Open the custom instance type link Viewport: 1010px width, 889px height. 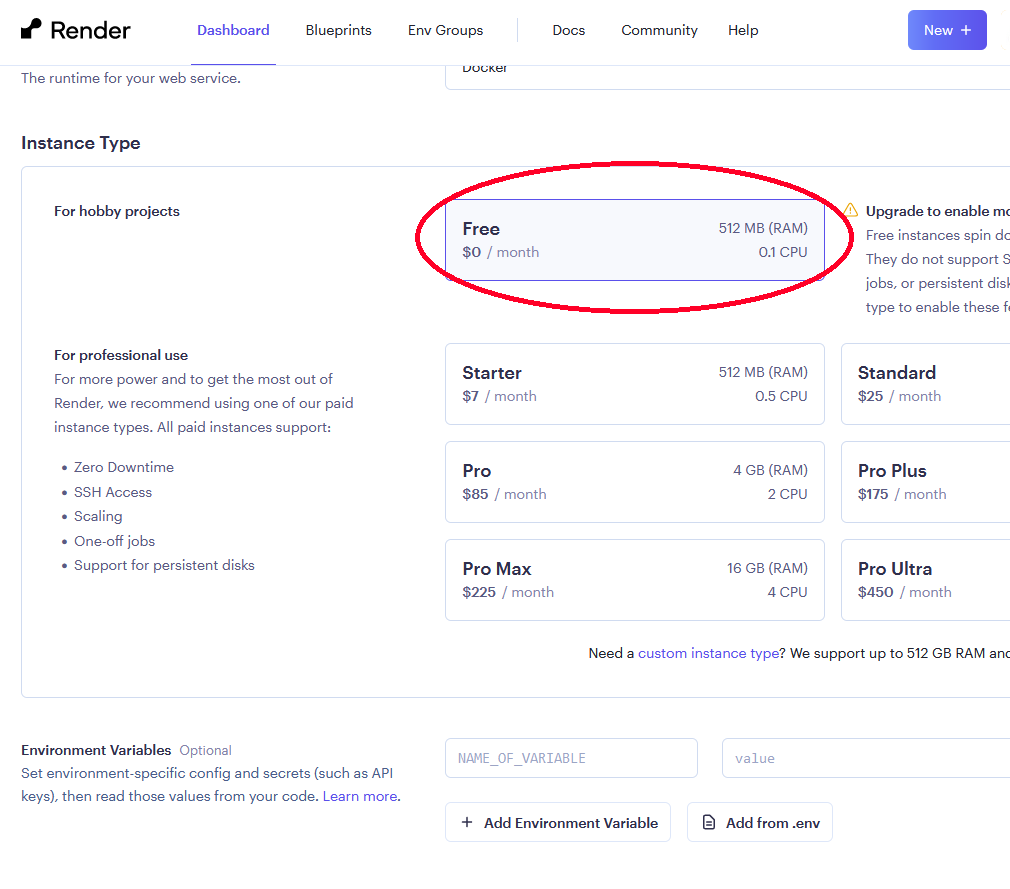[x=708, y=653]
